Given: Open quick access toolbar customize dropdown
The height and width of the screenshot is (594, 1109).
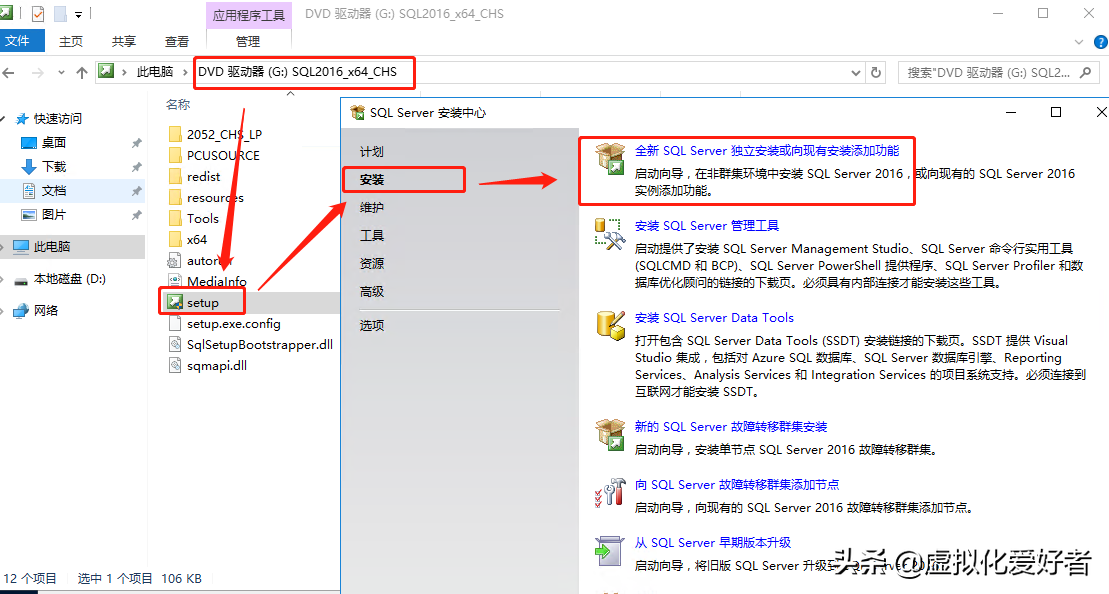Looking at the screenshot, I should click(78, 14).
